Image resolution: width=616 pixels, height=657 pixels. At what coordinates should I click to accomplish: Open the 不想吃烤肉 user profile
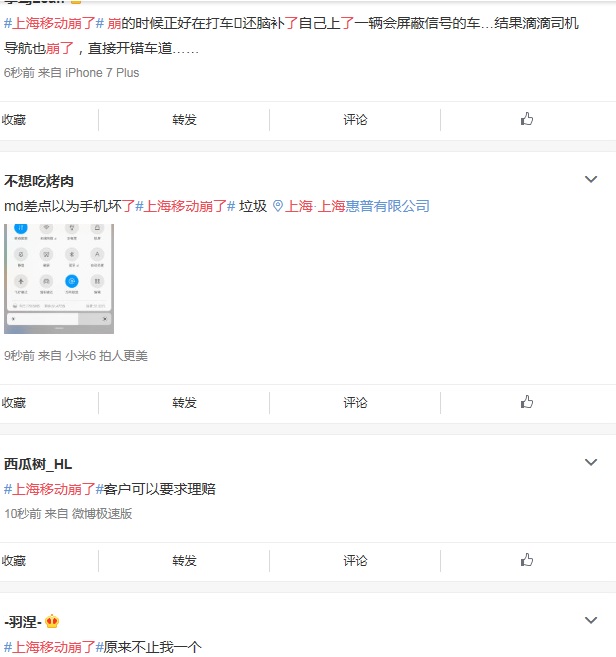pos(39,181)
